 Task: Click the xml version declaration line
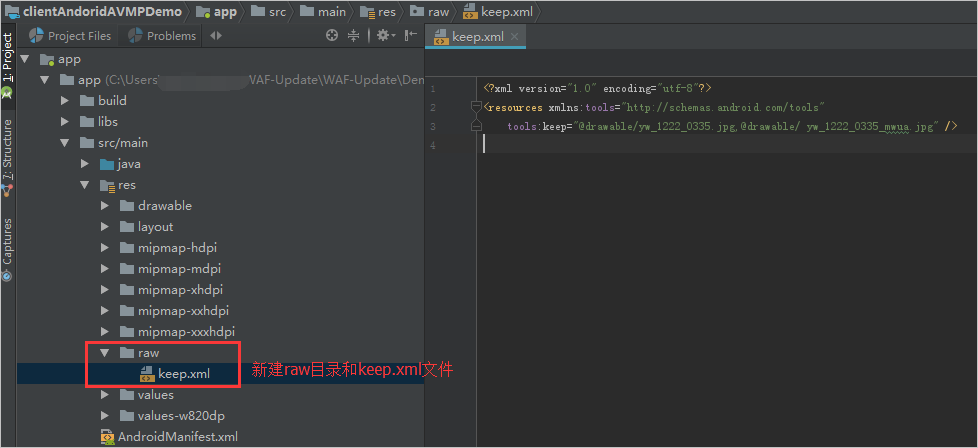[598, 89]
